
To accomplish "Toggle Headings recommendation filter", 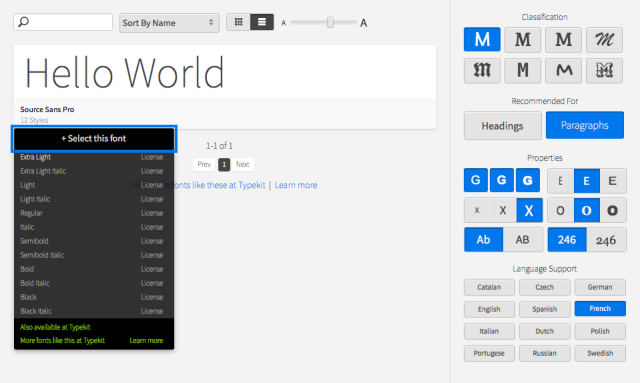I will pos(502,126).
